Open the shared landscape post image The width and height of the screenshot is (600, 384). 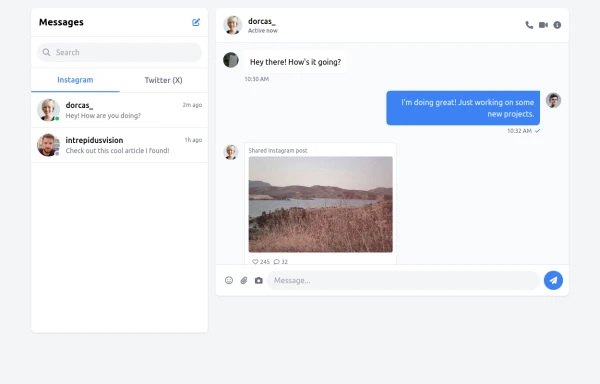[321, 204]
